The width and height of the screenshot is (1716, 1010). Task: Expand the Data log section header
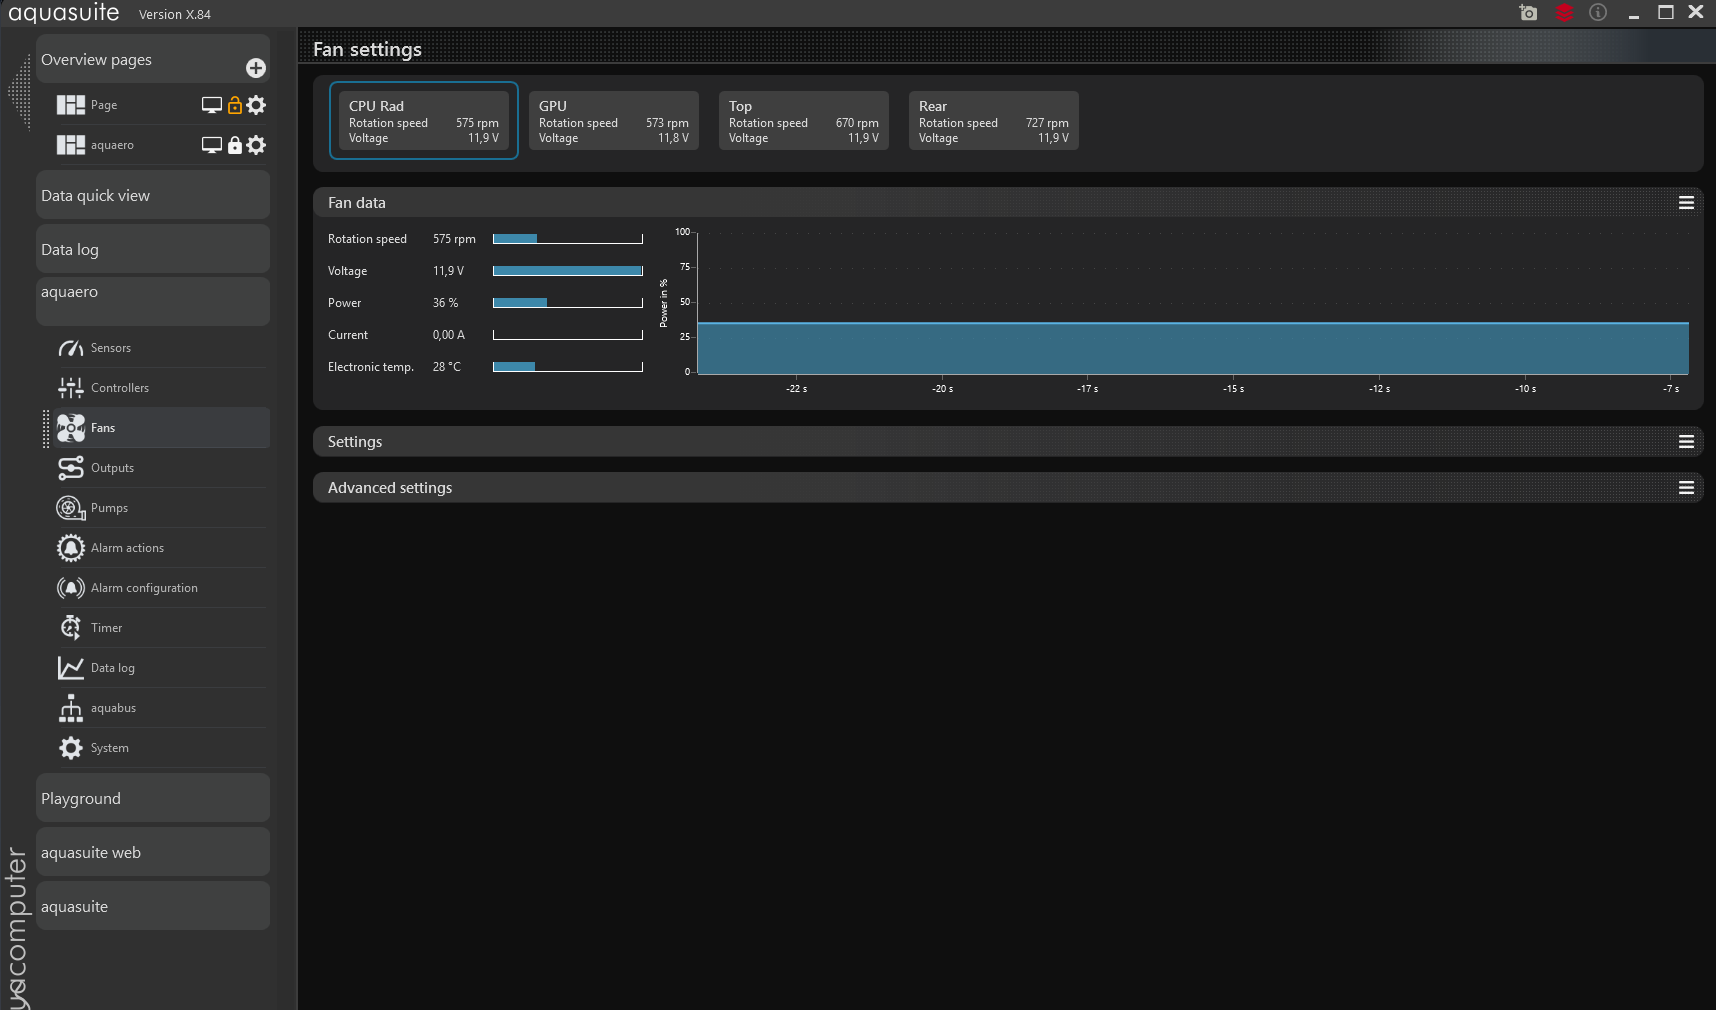pyautogui.click(x=153, y=249)
